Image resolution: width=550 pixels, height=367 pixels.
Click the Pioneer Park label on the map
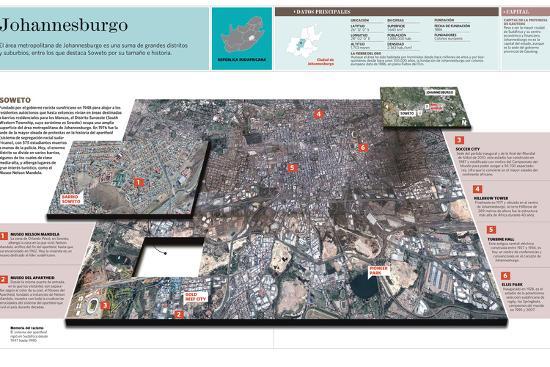(x=378, y=271)
